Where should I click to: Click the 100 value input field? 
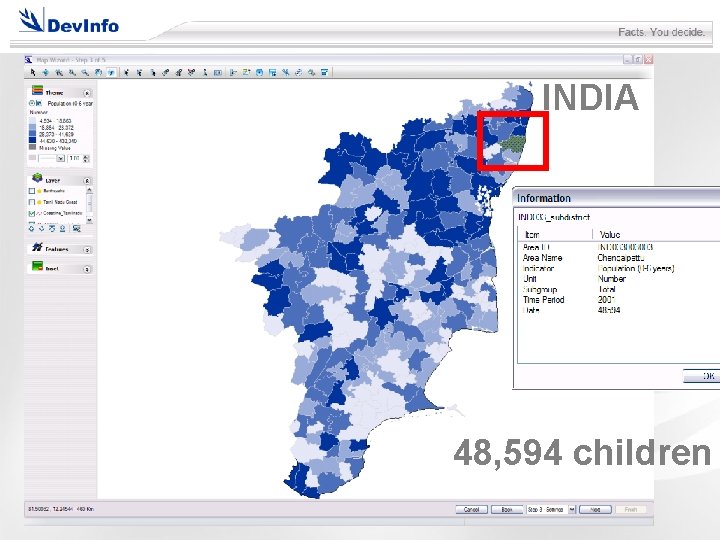point(74,158)
